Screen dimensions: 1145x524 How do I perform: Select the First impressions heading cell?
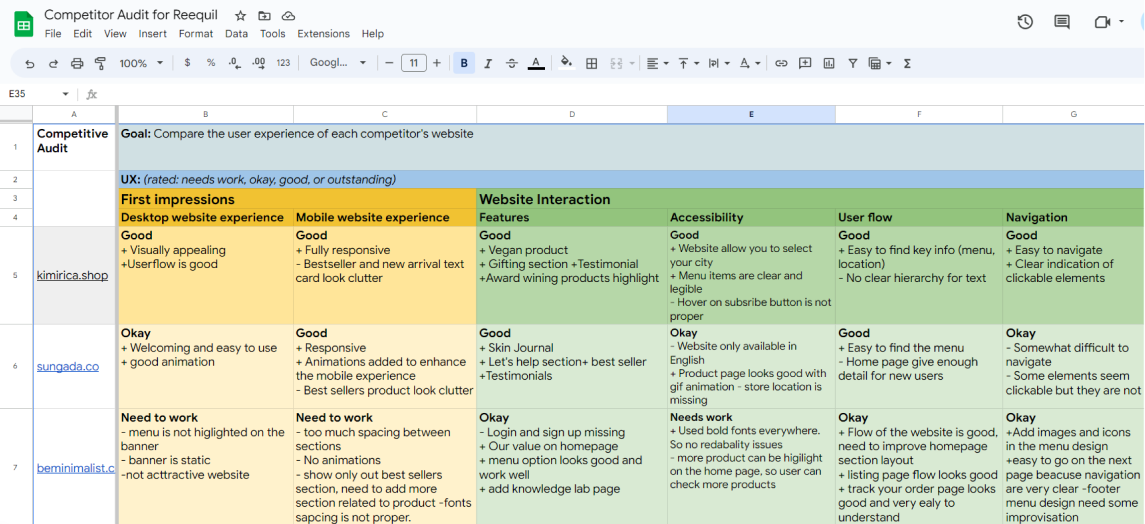click(x=297, y=199)
